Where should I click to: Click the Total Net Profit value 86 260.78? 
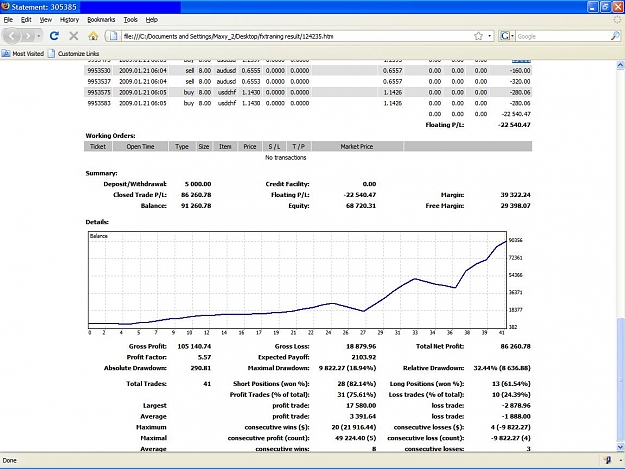click(x=515, y=346)
